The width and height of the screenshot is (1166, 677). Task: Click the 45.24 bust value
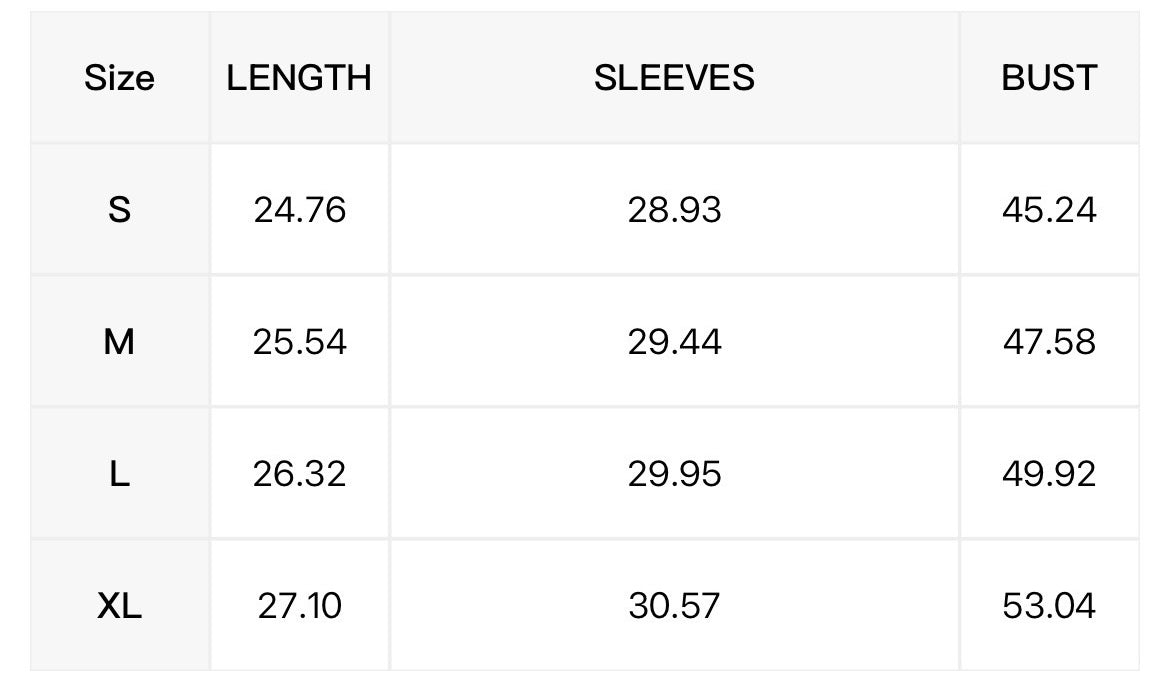(x=1049, y=210)
